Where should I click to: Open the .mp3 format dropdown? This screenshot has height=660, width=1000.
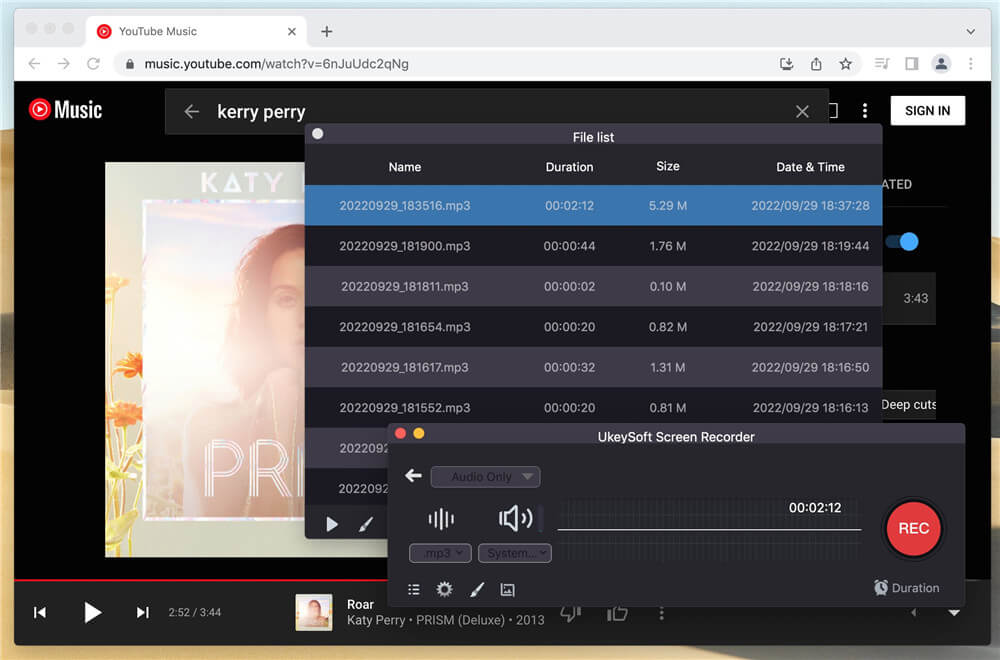(x=440, y=553)
